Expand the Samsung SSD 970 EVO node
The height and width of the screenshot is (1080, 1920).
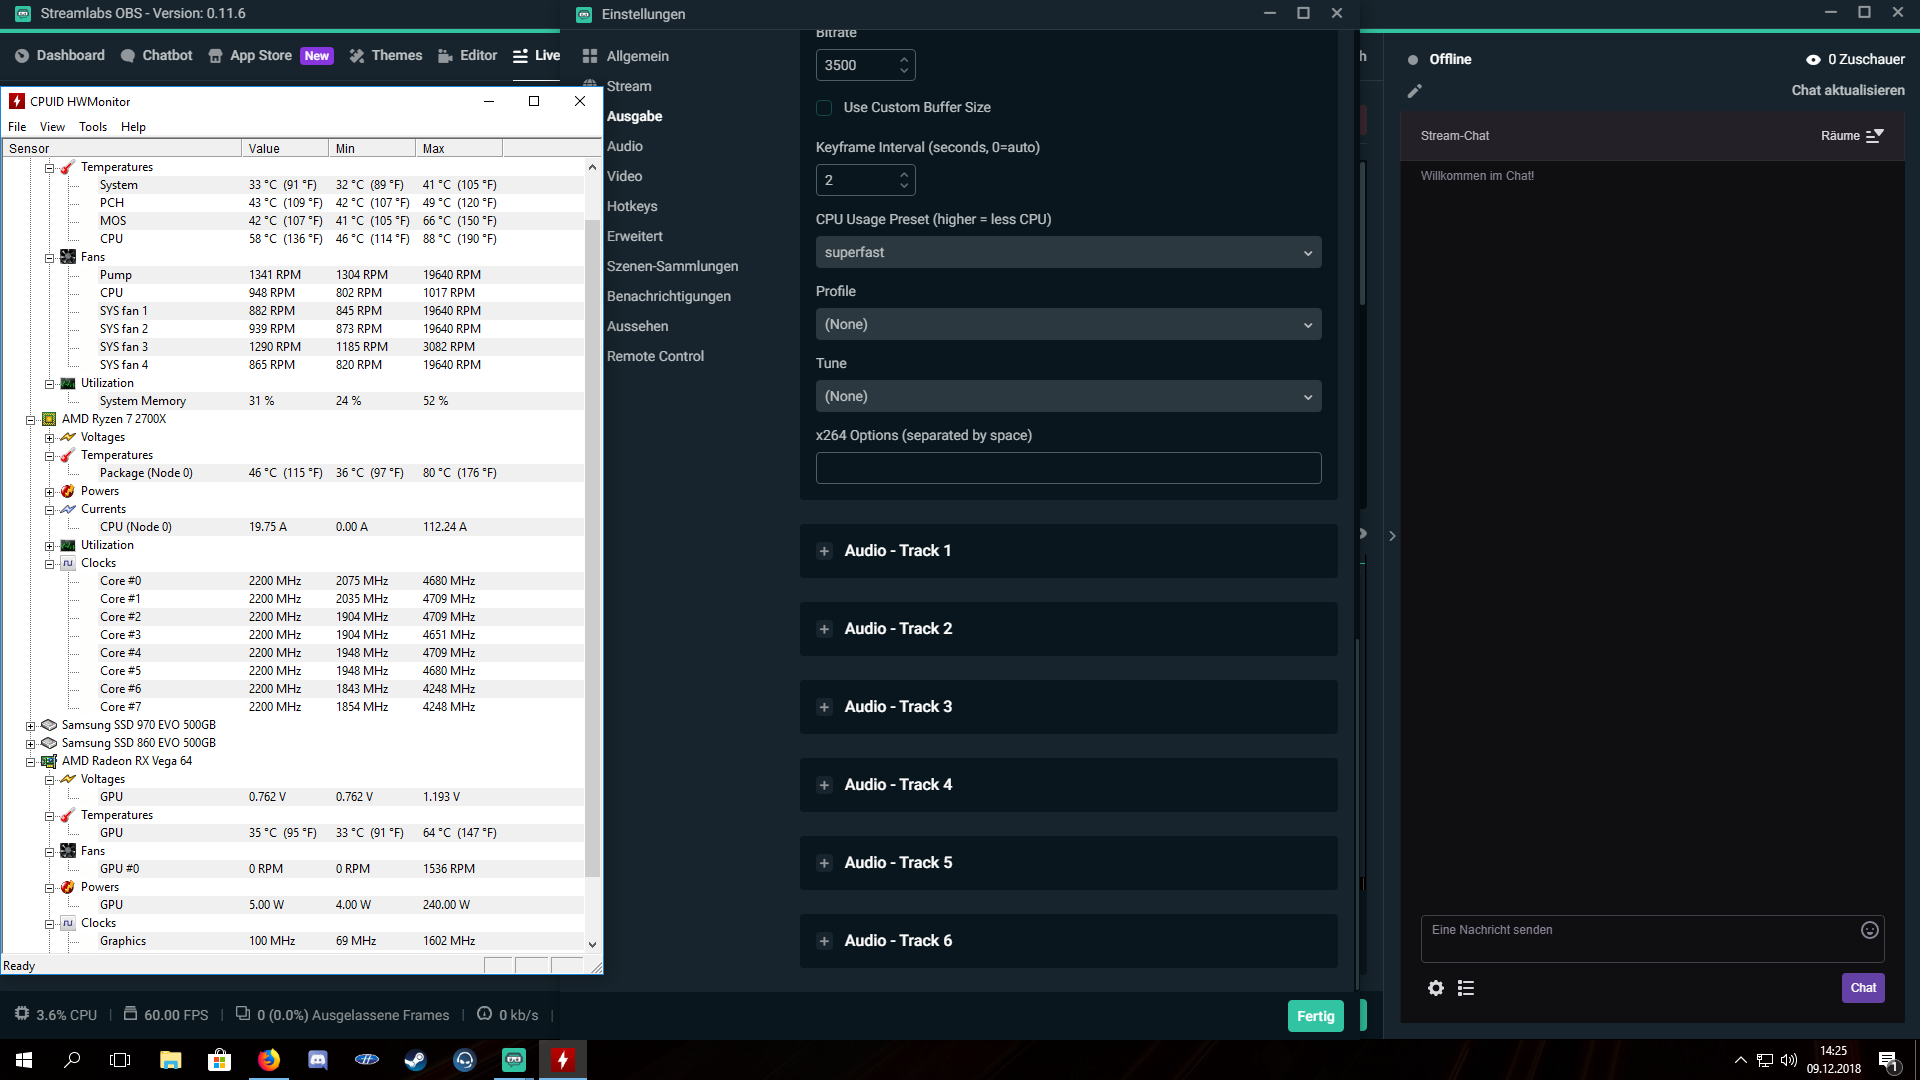pyautogui.click(x=30, y=726)
